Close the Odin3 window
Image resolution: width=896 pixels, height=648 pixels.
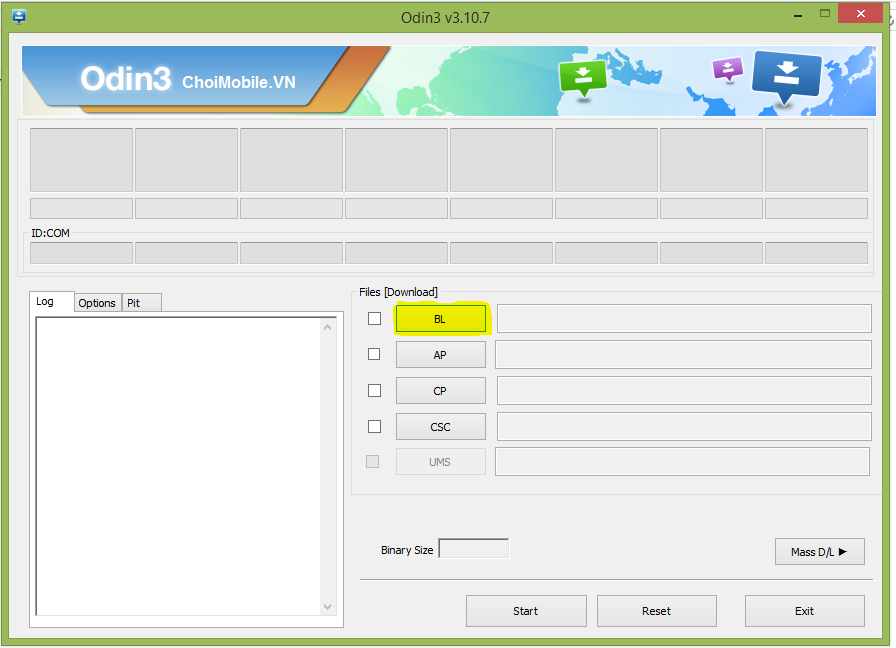[x=861, y=13]
